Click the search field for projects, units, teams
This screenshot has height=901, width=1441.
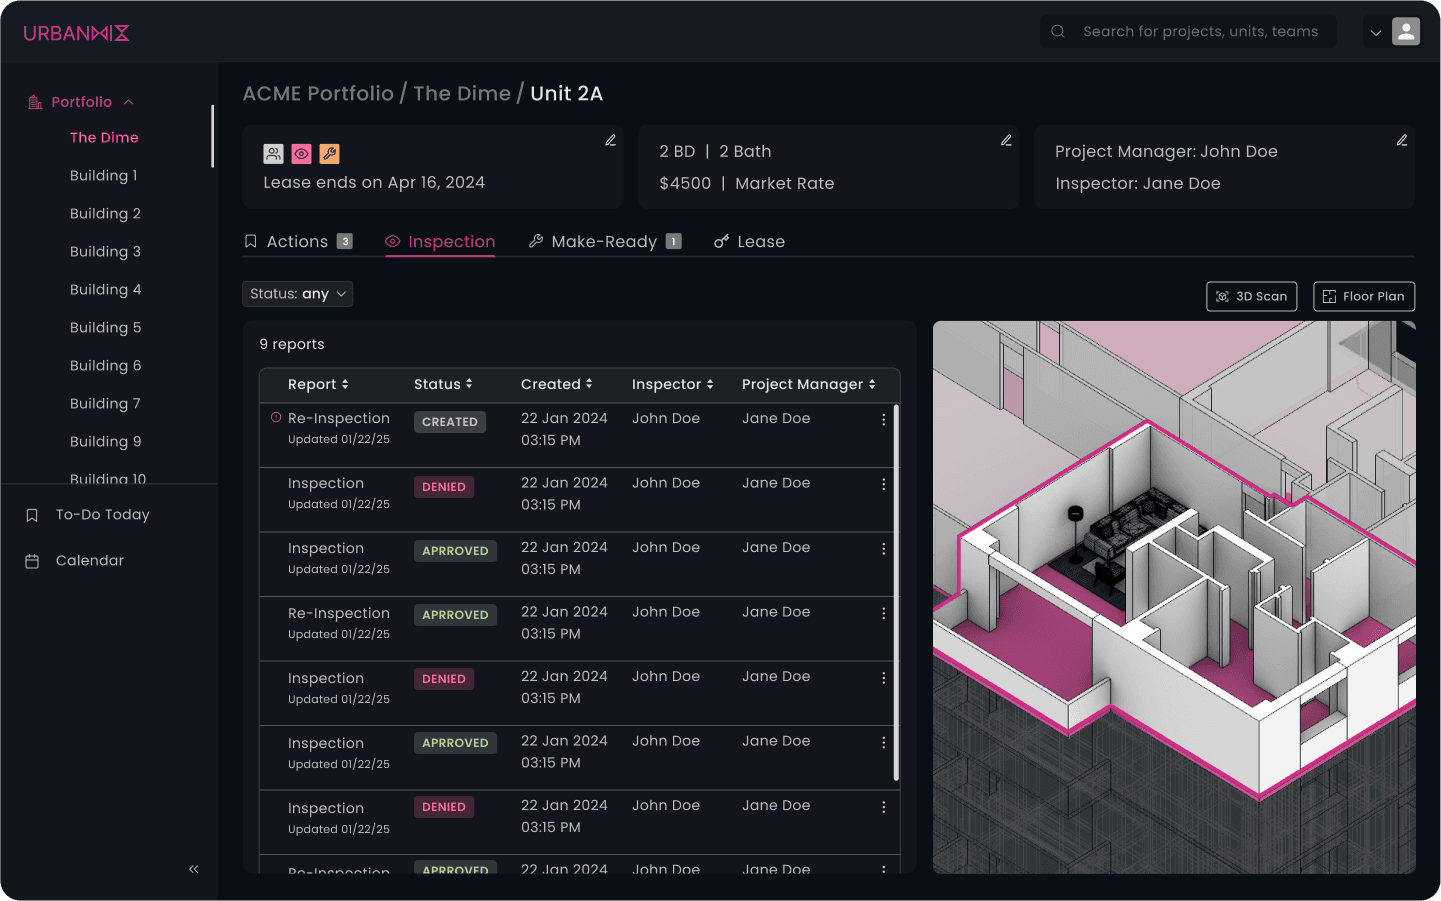click(1188, 32)
